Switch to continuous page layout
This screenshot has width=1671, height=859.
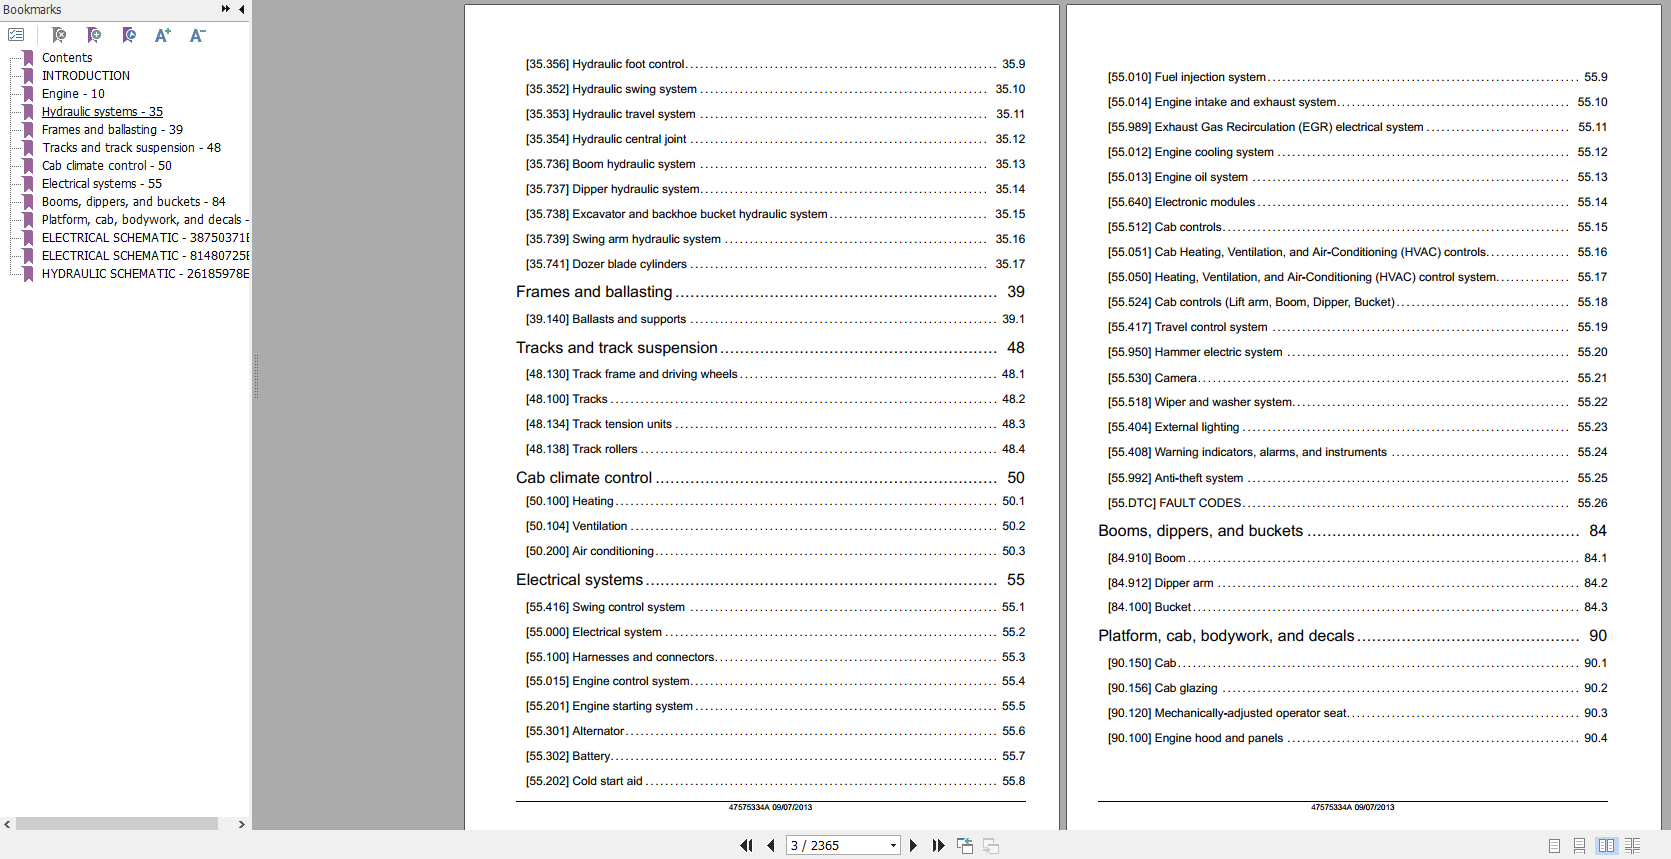click(x=1580, y=846)
